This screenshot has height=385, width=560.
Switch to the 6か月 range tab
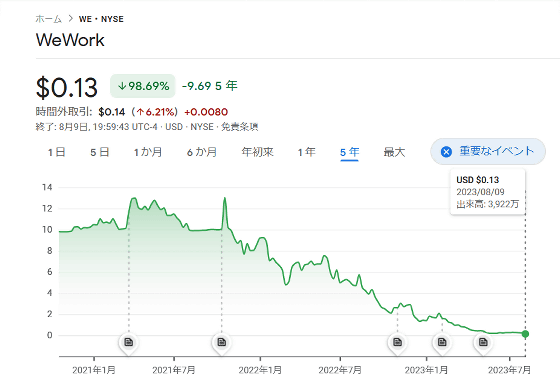coord(202,152)
